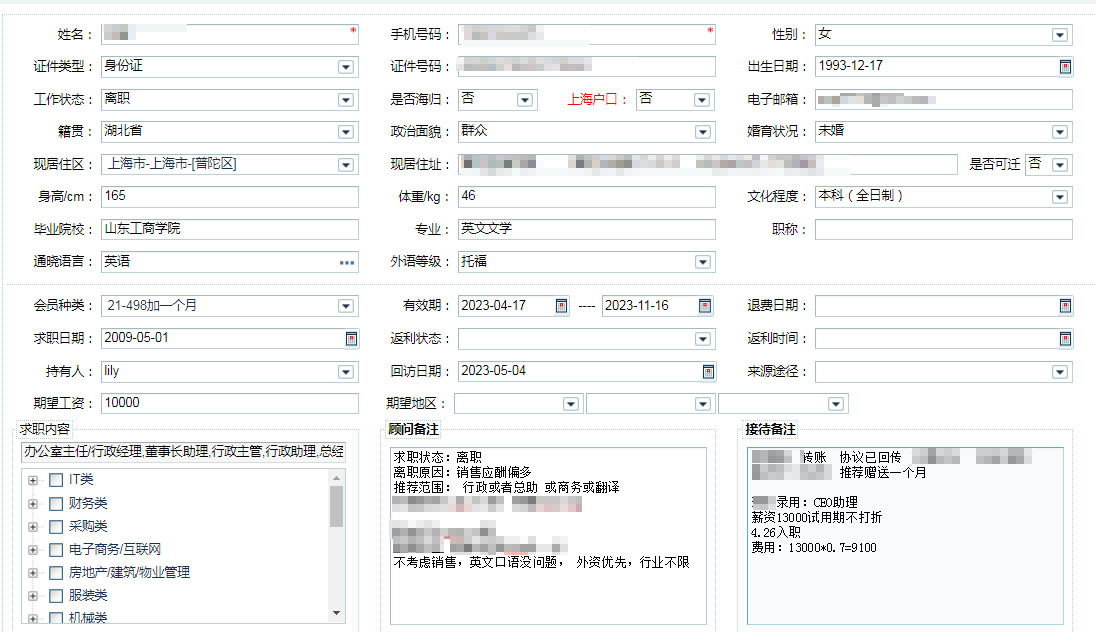The width and height of the screenshot is (1096, 632).
Task: Open the 上海户口 dropdown
Action: point(702,100)
